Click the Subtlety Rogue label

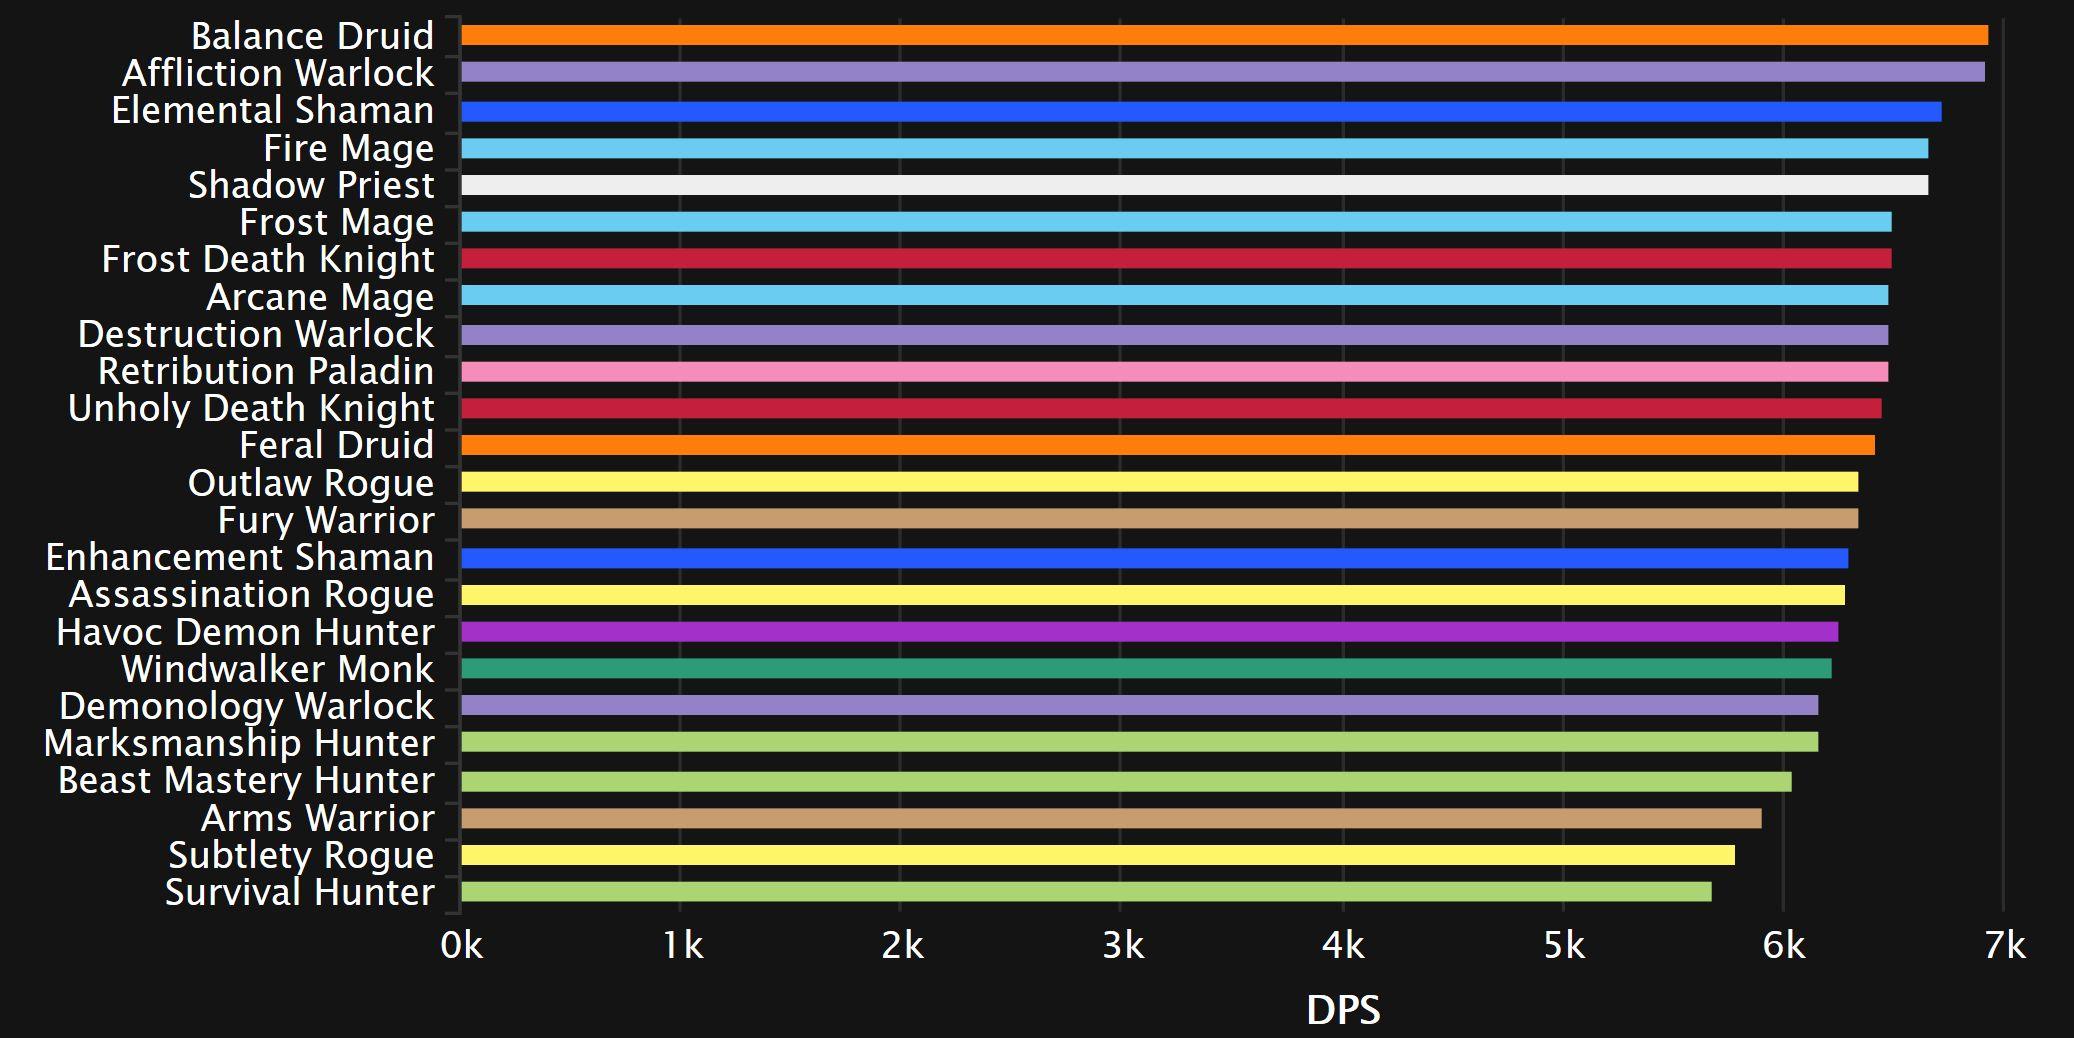coord(301,855)
